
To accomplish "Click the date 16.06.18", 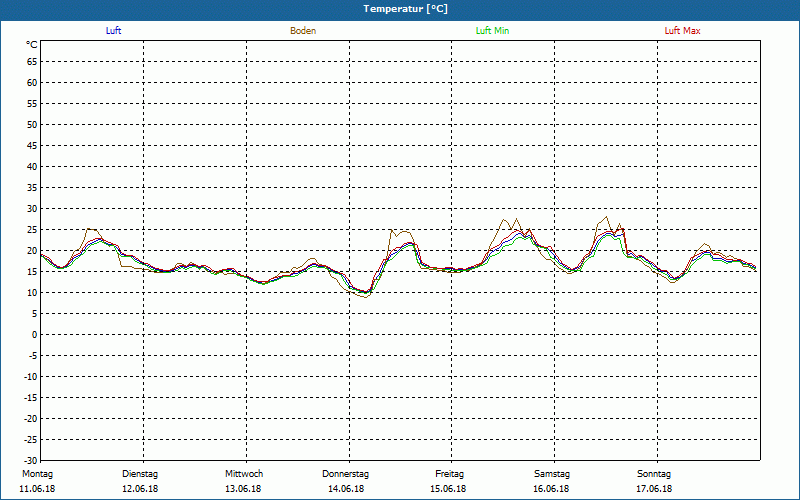I will click(552, 489).
